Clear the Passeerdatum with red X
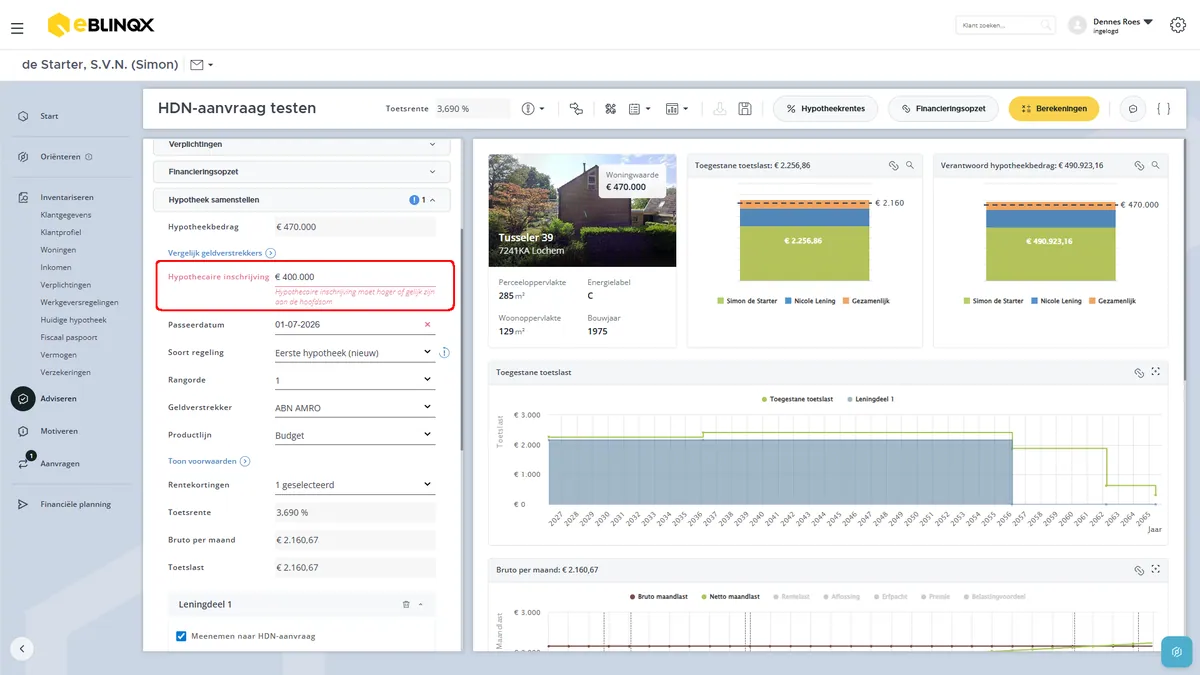This screenshot has width=1200, height=675. click(428, 325)
